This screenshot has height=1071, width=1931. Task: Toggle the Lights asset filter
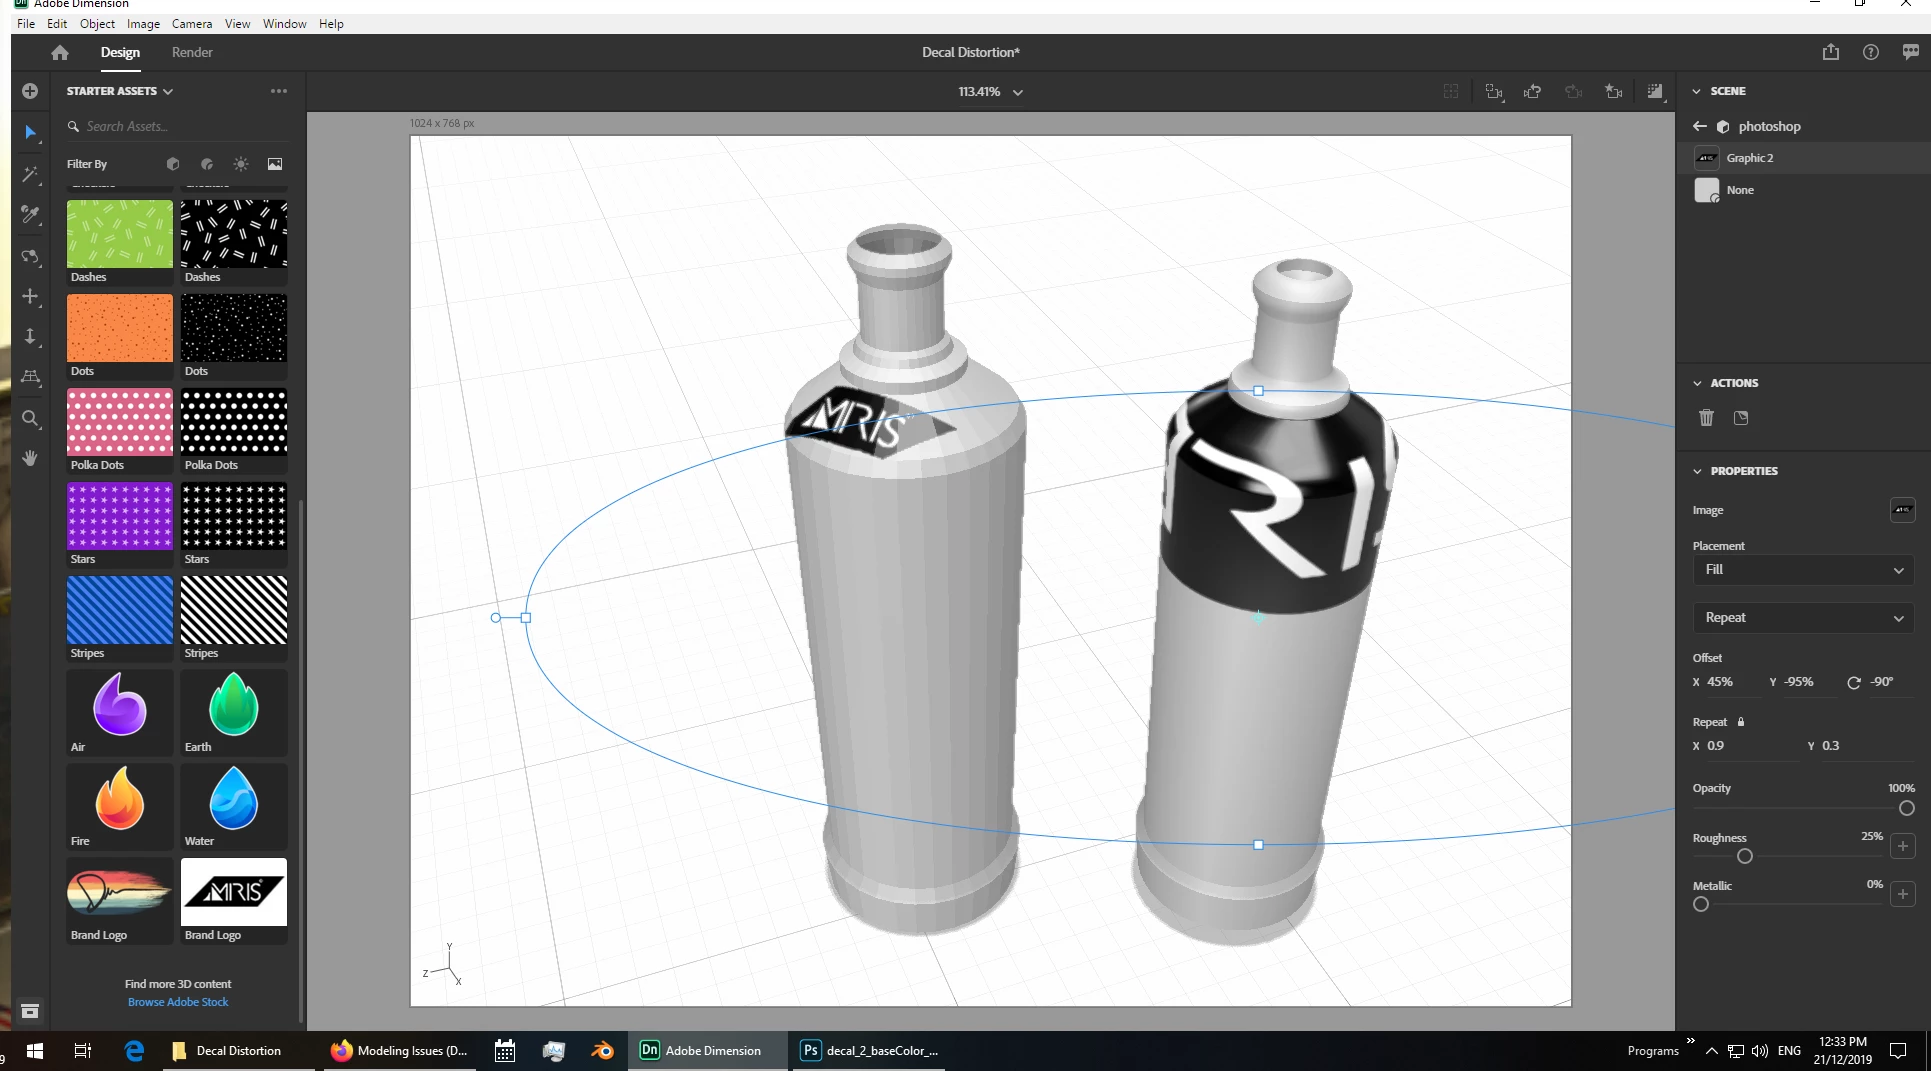241,164
